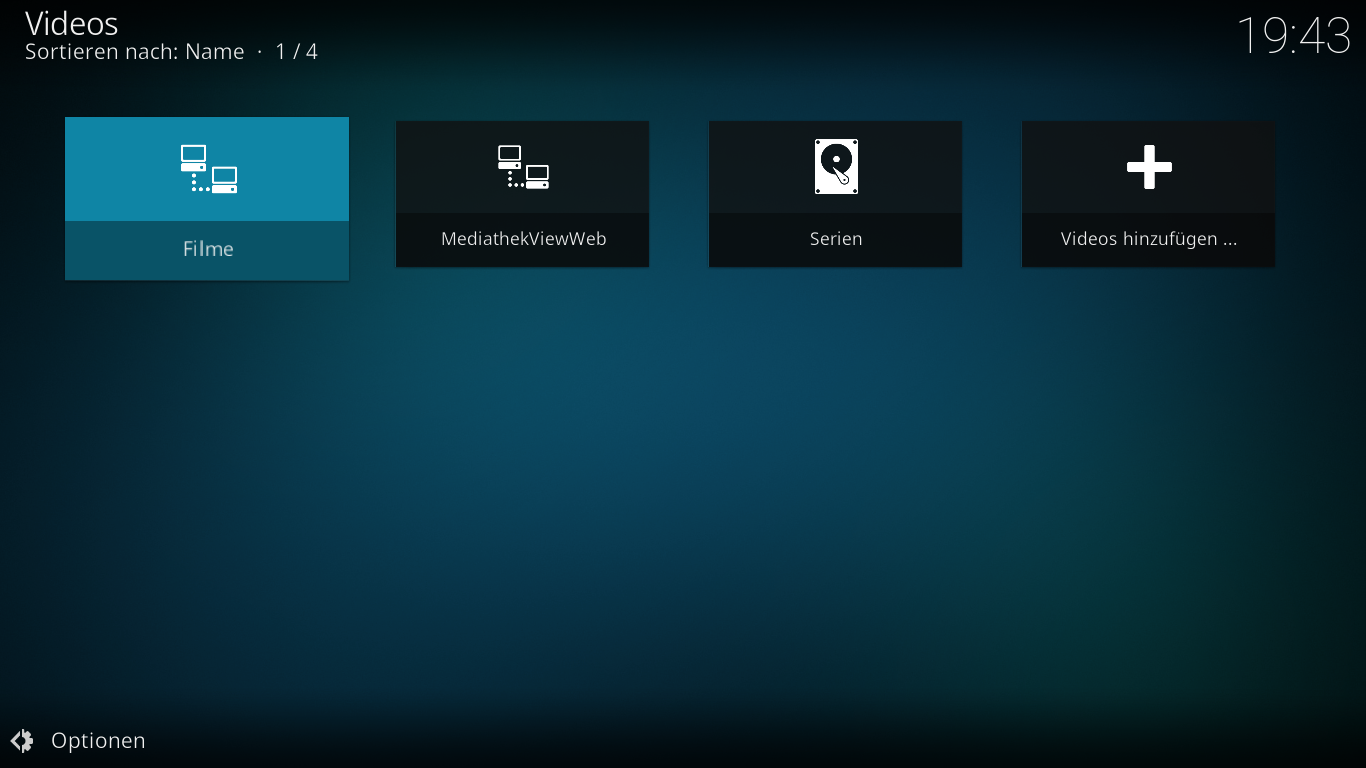Select the Filme label
Screen dimensions: 1366x768
click(x=208, y=249)
